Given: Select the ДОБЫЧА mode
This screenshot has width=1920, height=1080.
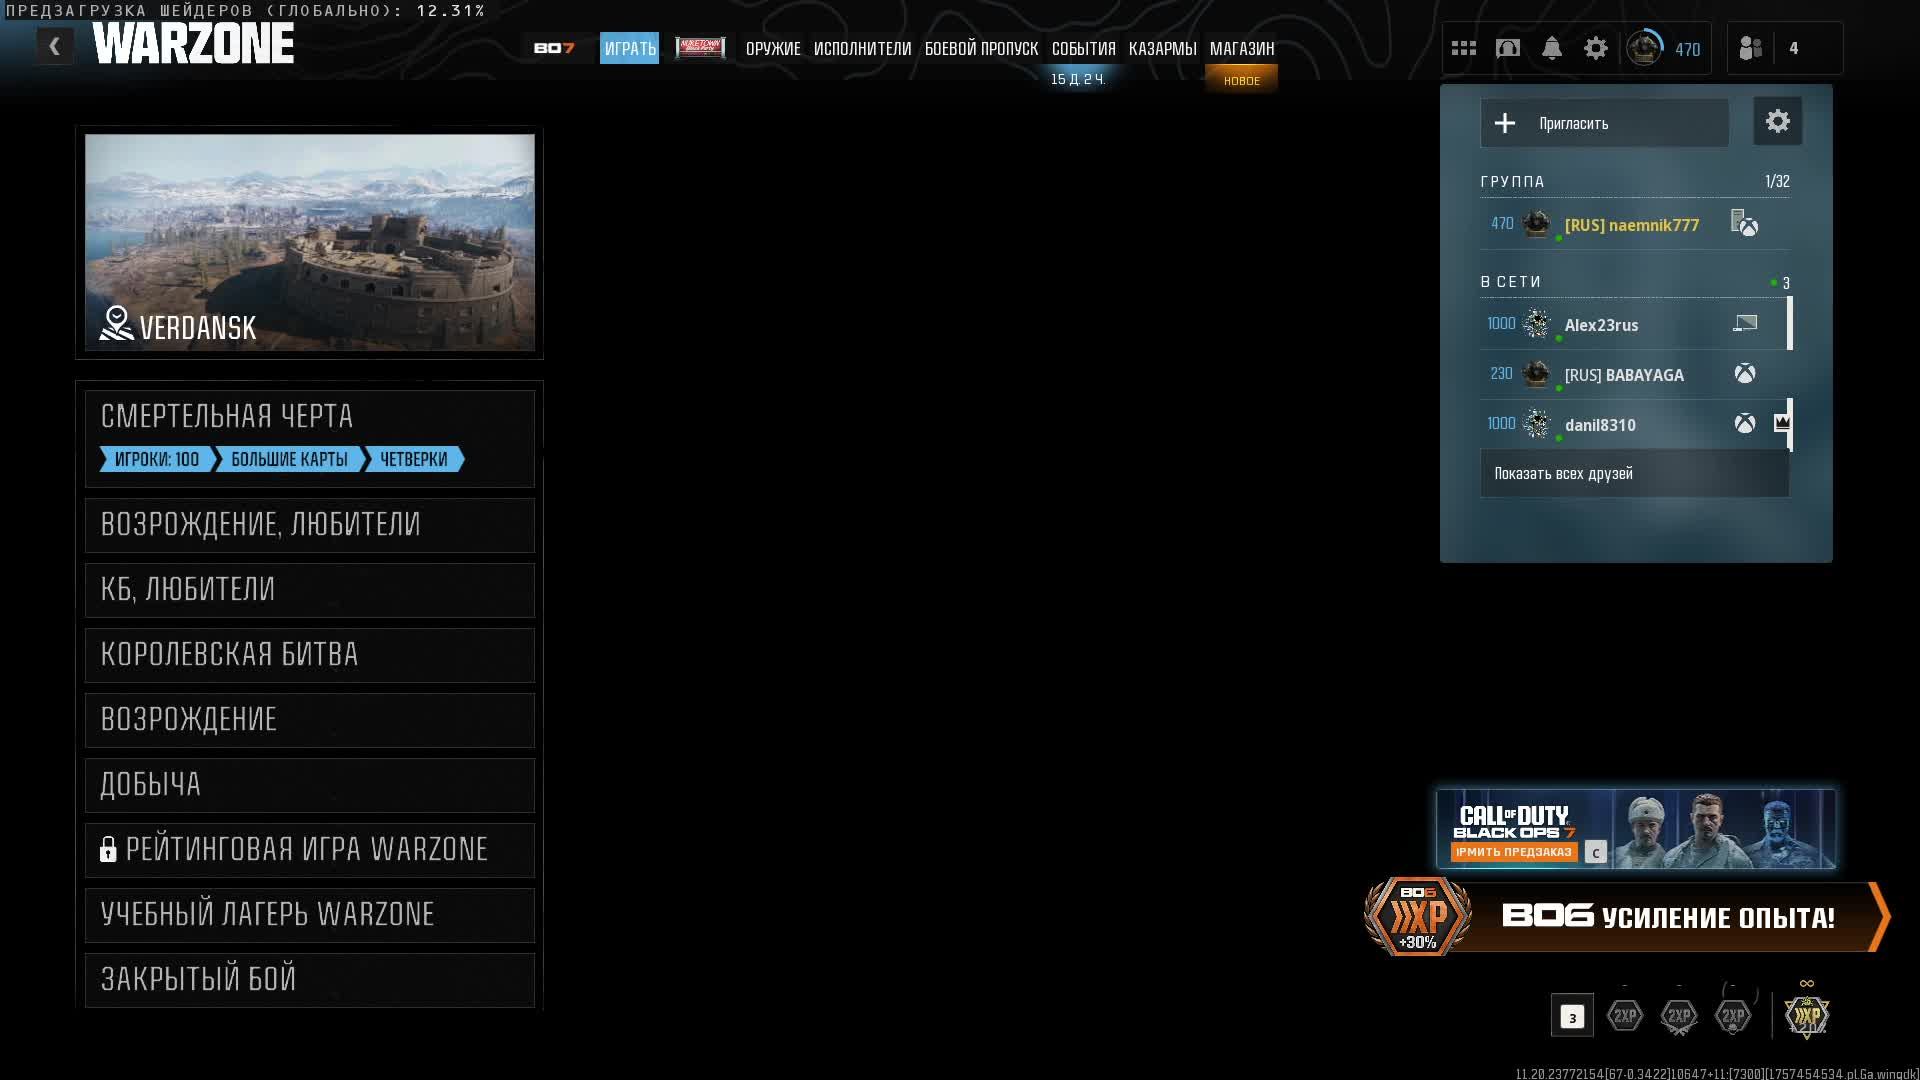Looking at the screenshot, I should [x=310, y=785].
